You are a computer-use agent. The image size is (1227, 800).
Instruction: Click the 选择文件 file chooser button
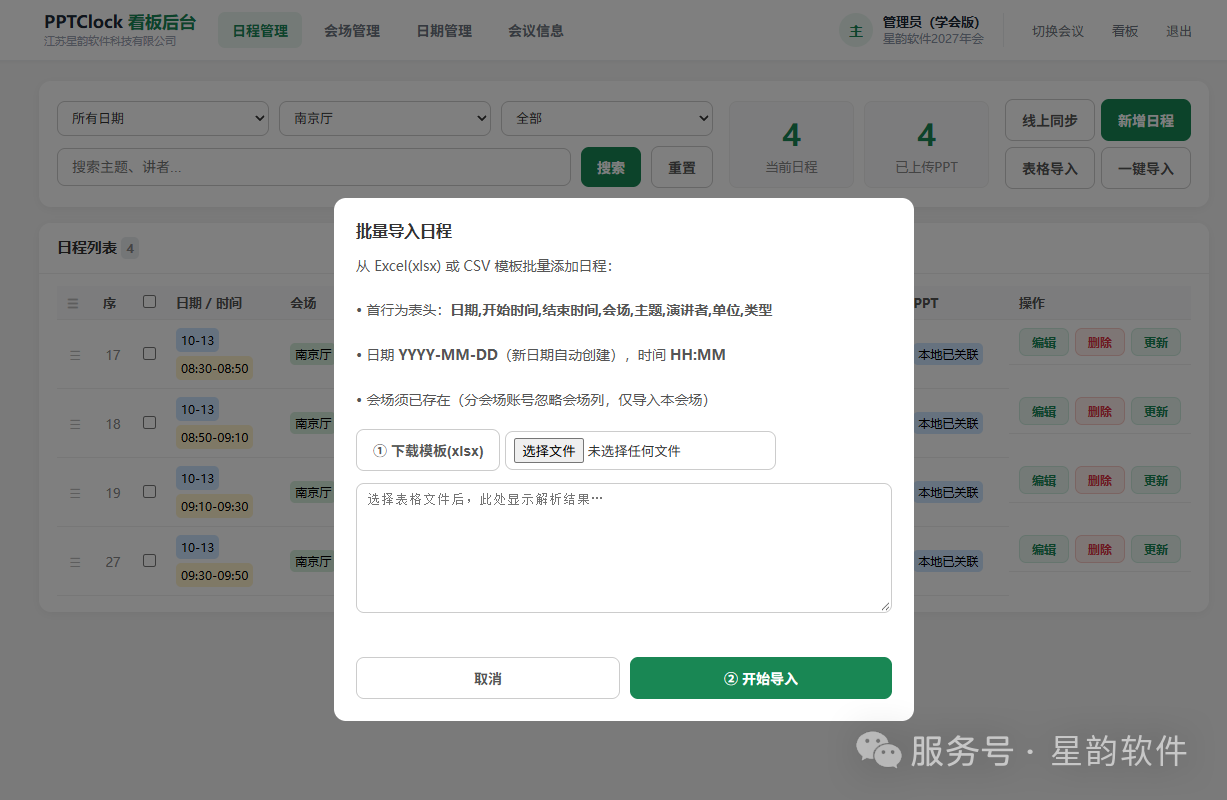pos(549,451)
